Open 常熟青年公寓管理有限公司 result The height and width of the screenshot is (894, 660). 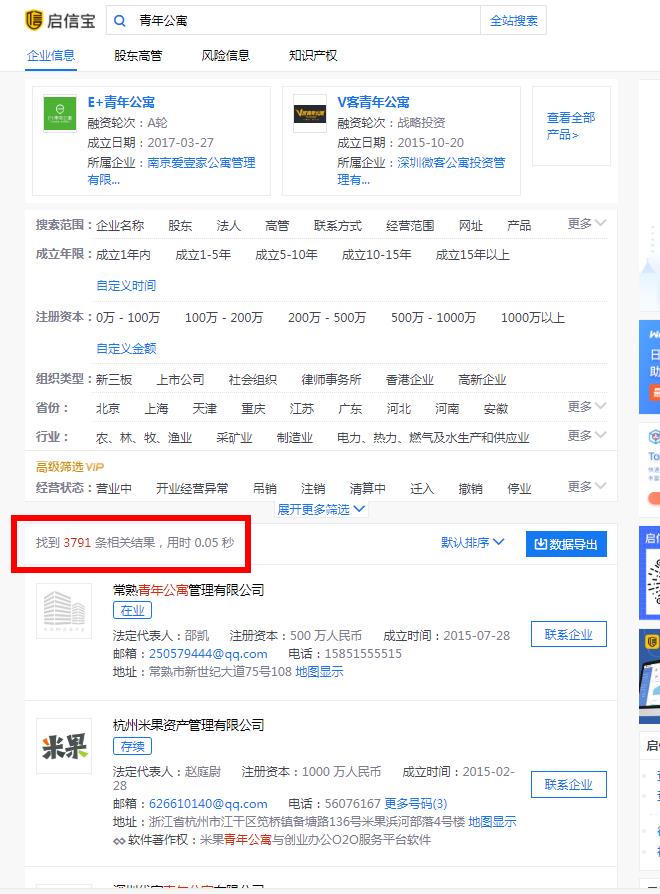click(x=189, y=590)
